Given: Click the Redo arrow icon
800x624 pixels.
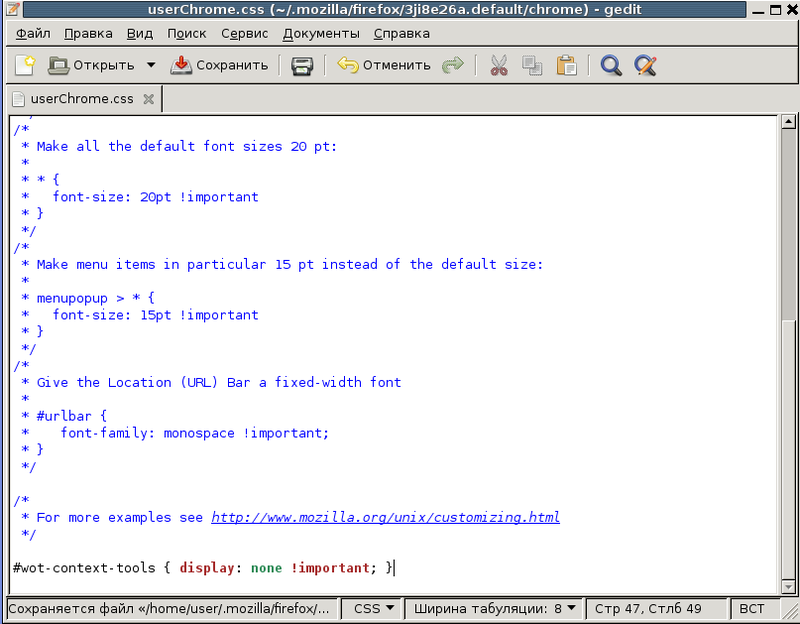Looking at the screenshot, I should [x=454, y=66].
